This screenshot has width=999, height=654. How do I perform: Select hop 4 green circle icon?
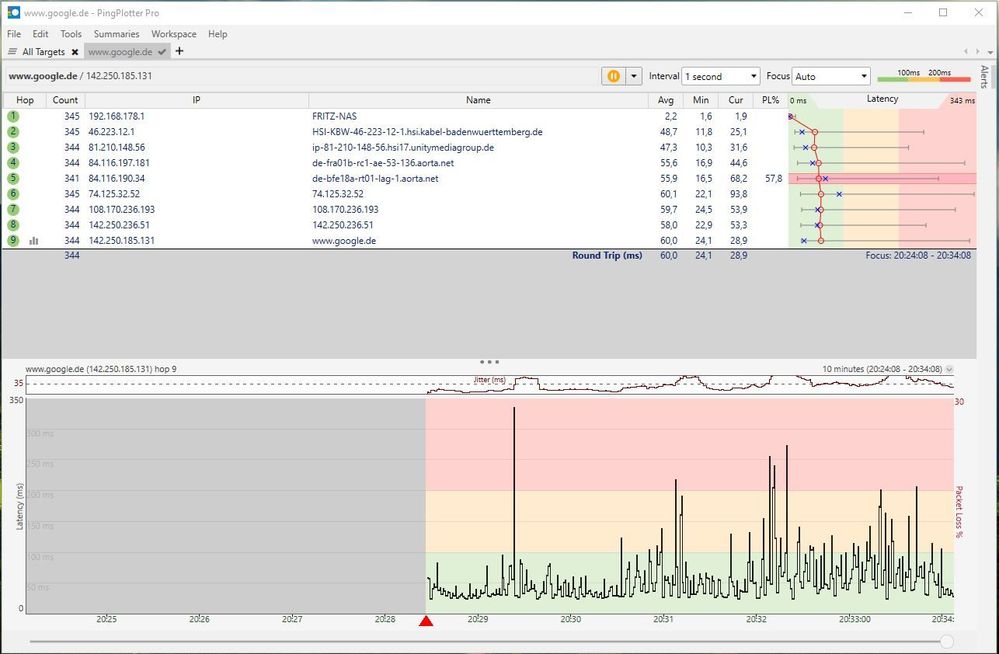(13, 163)
